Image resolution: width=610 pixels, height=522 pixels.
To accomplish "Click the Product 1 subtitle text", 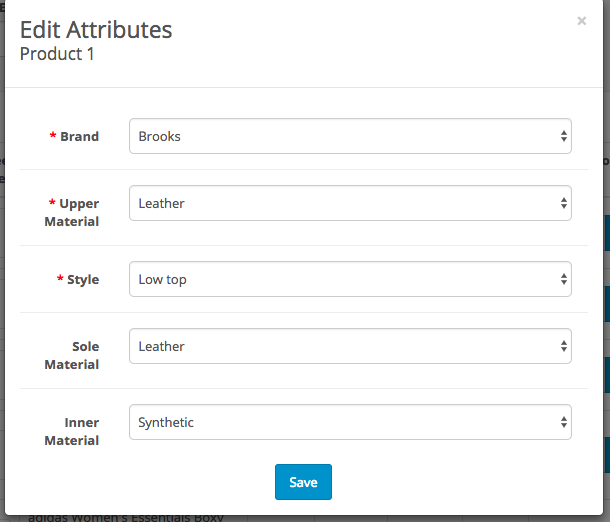I will pyautogui.click(x=57, y=54).
